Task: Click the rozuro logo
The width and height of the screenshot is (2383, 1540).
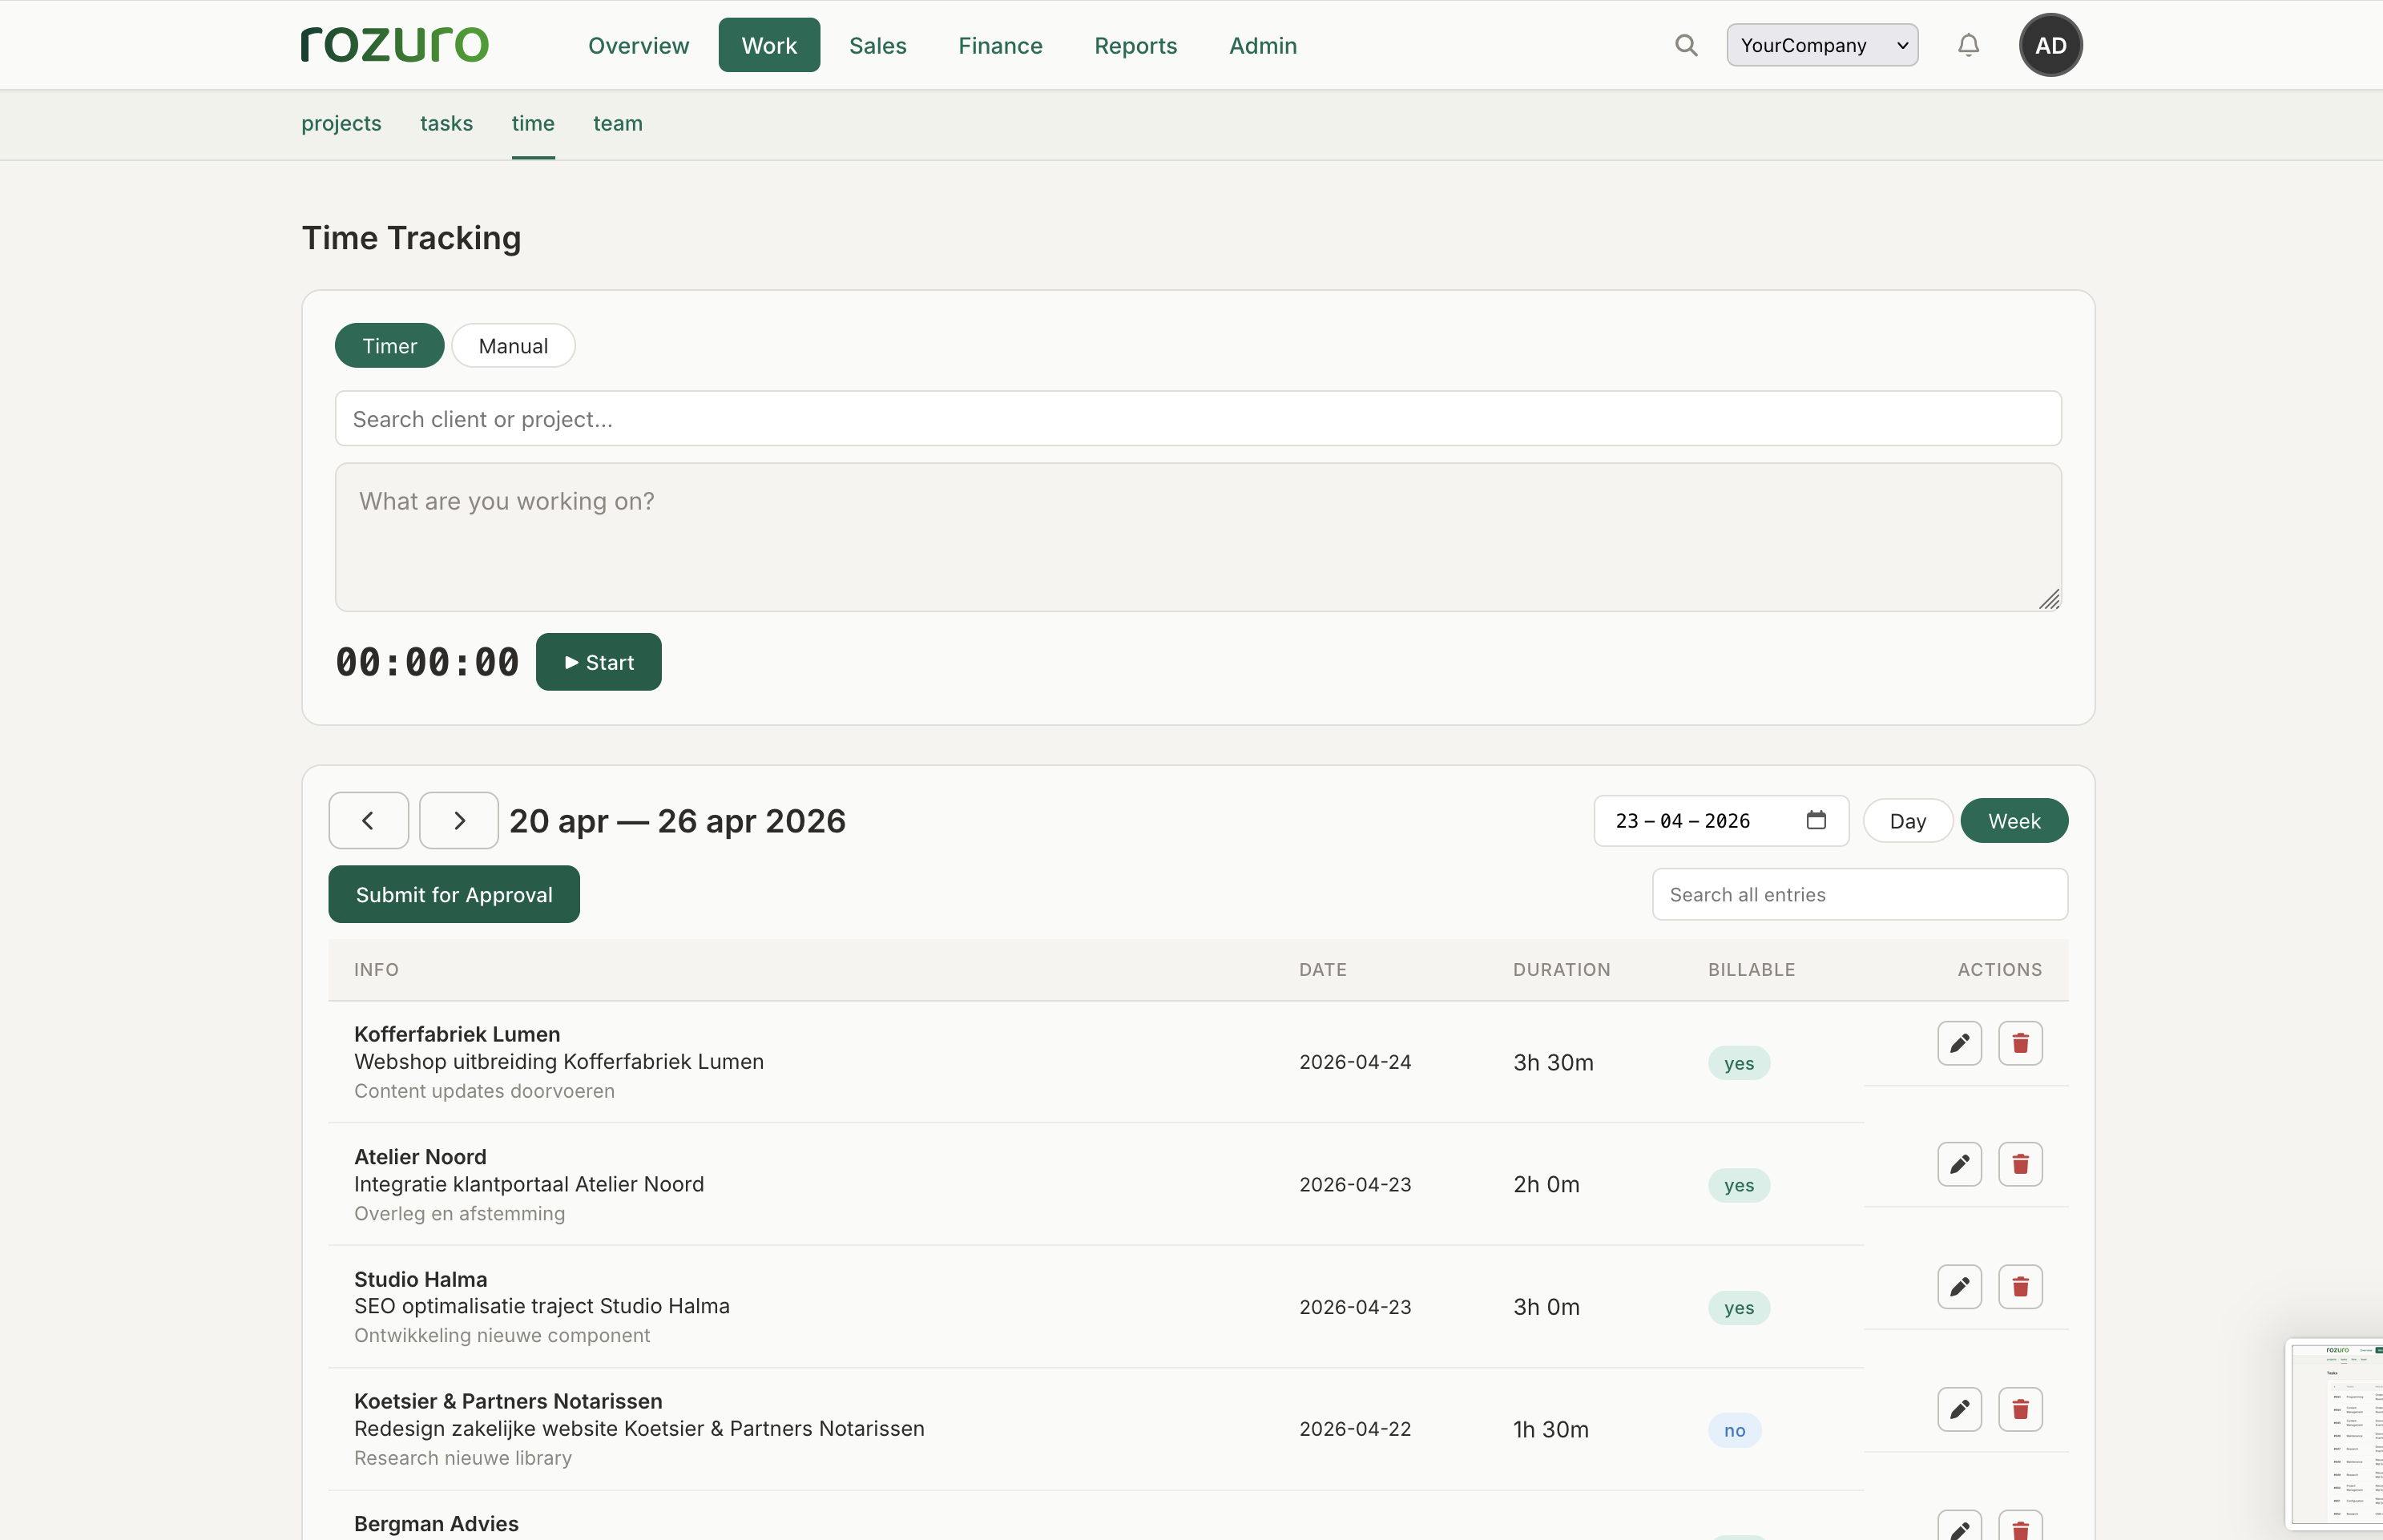Action: point(395,45)
